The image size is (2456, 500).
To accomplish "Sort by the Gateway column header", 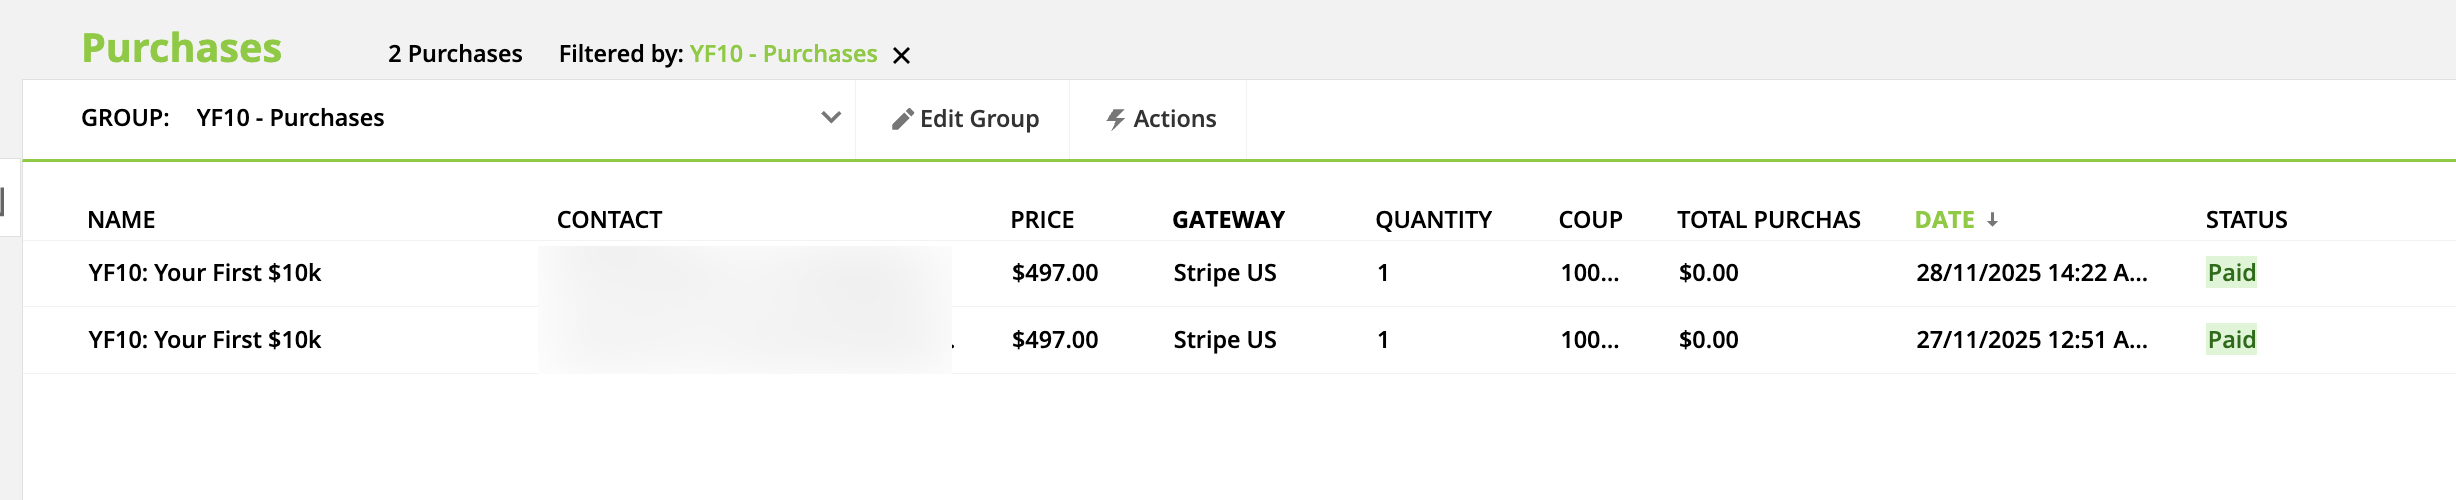I will (x=1228, y=220).
